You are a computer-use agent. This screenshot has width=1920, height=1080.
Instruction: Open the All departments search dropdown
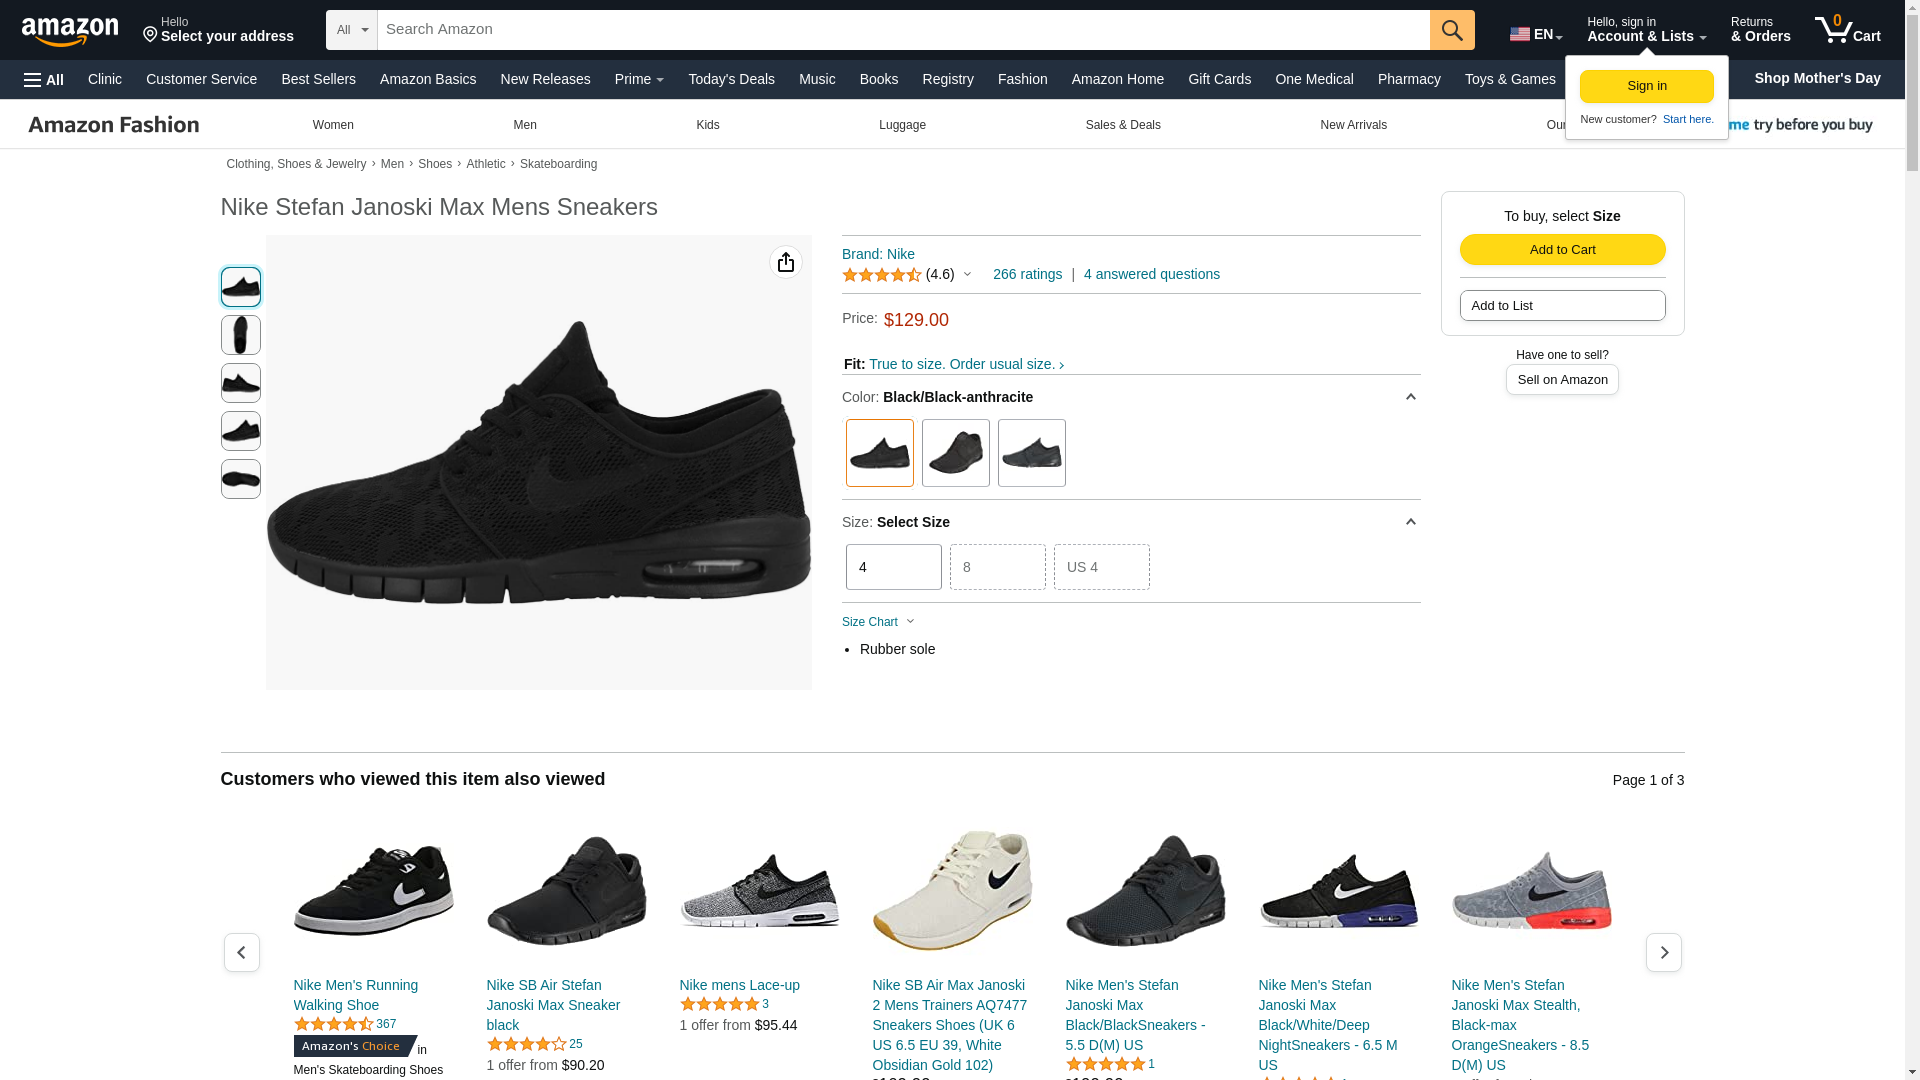(352, 30)
